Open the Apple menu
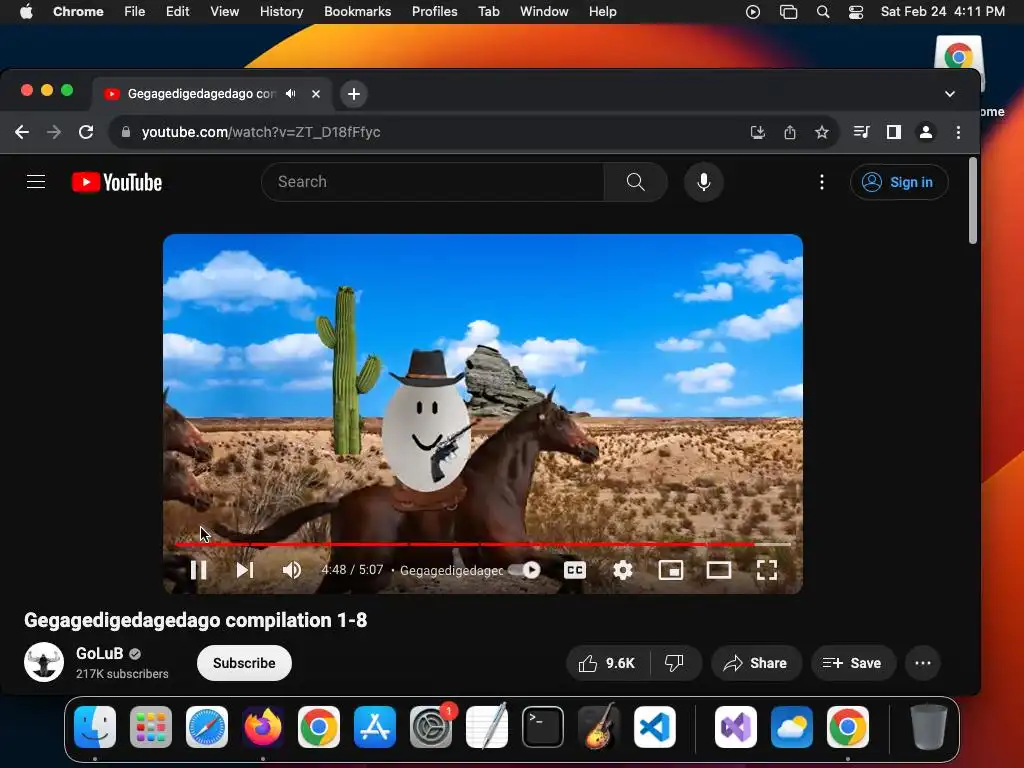The width and height of the screenshot is (1024, 768). click(26, 12)
